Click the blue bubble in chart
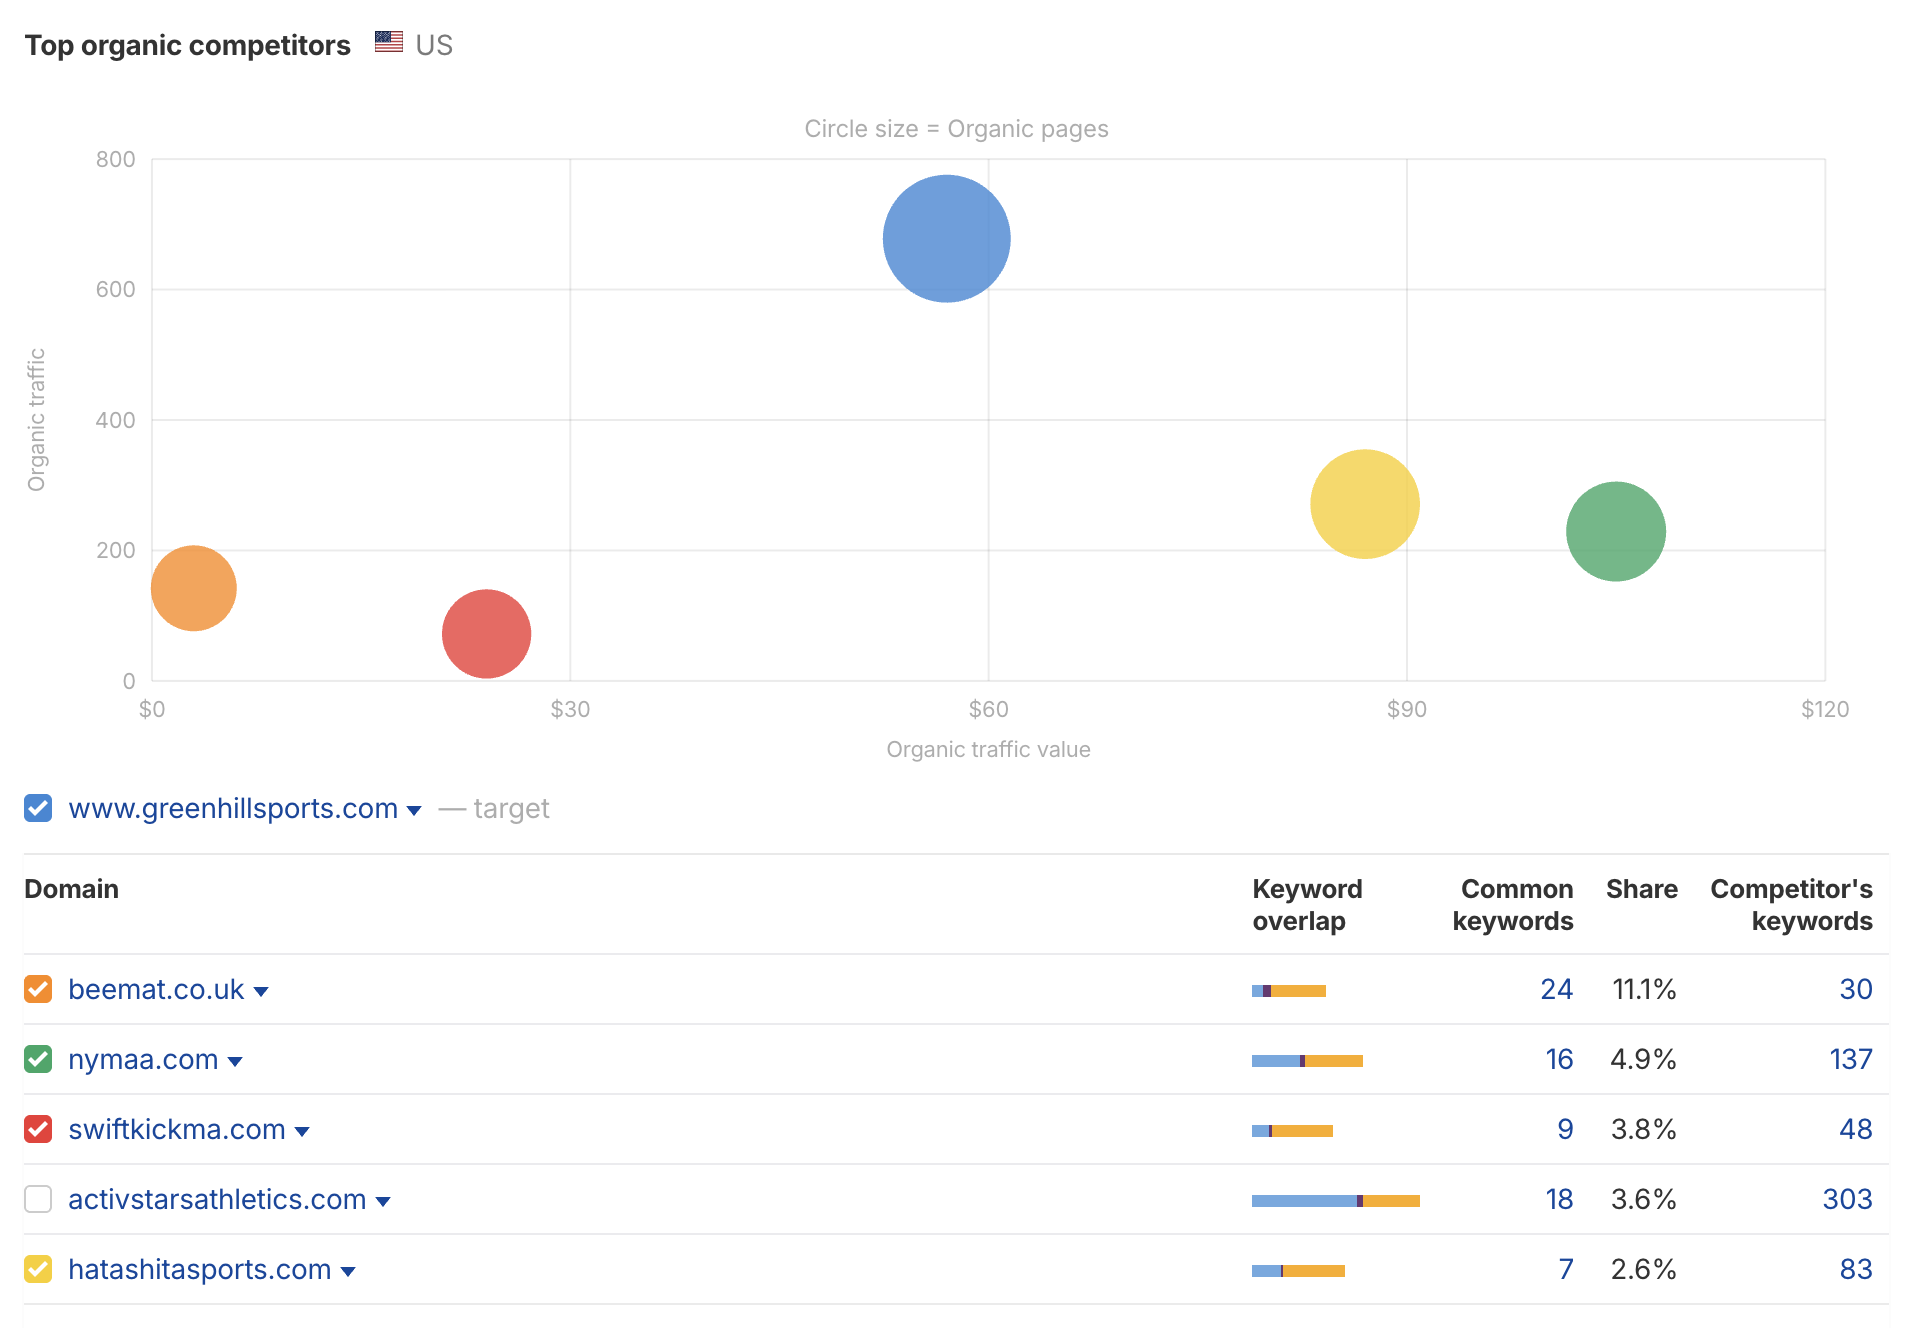This screenshot has height=1328, width=1912. point(946,239)
